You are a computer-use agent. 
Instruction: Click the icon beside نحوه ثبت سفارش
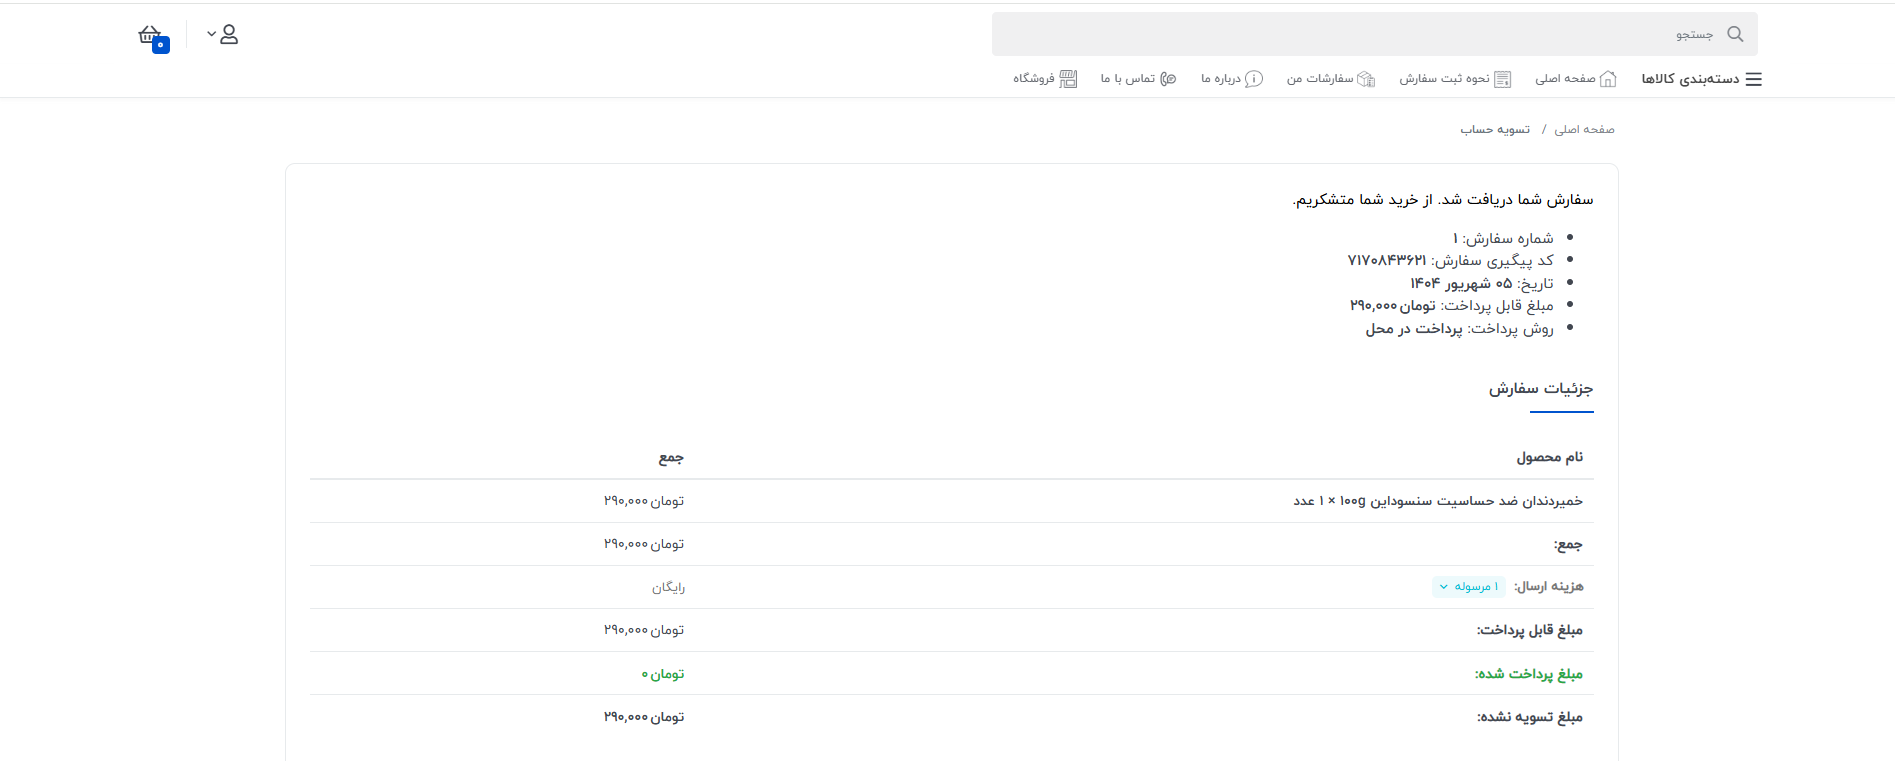[x=1502, y=79]
